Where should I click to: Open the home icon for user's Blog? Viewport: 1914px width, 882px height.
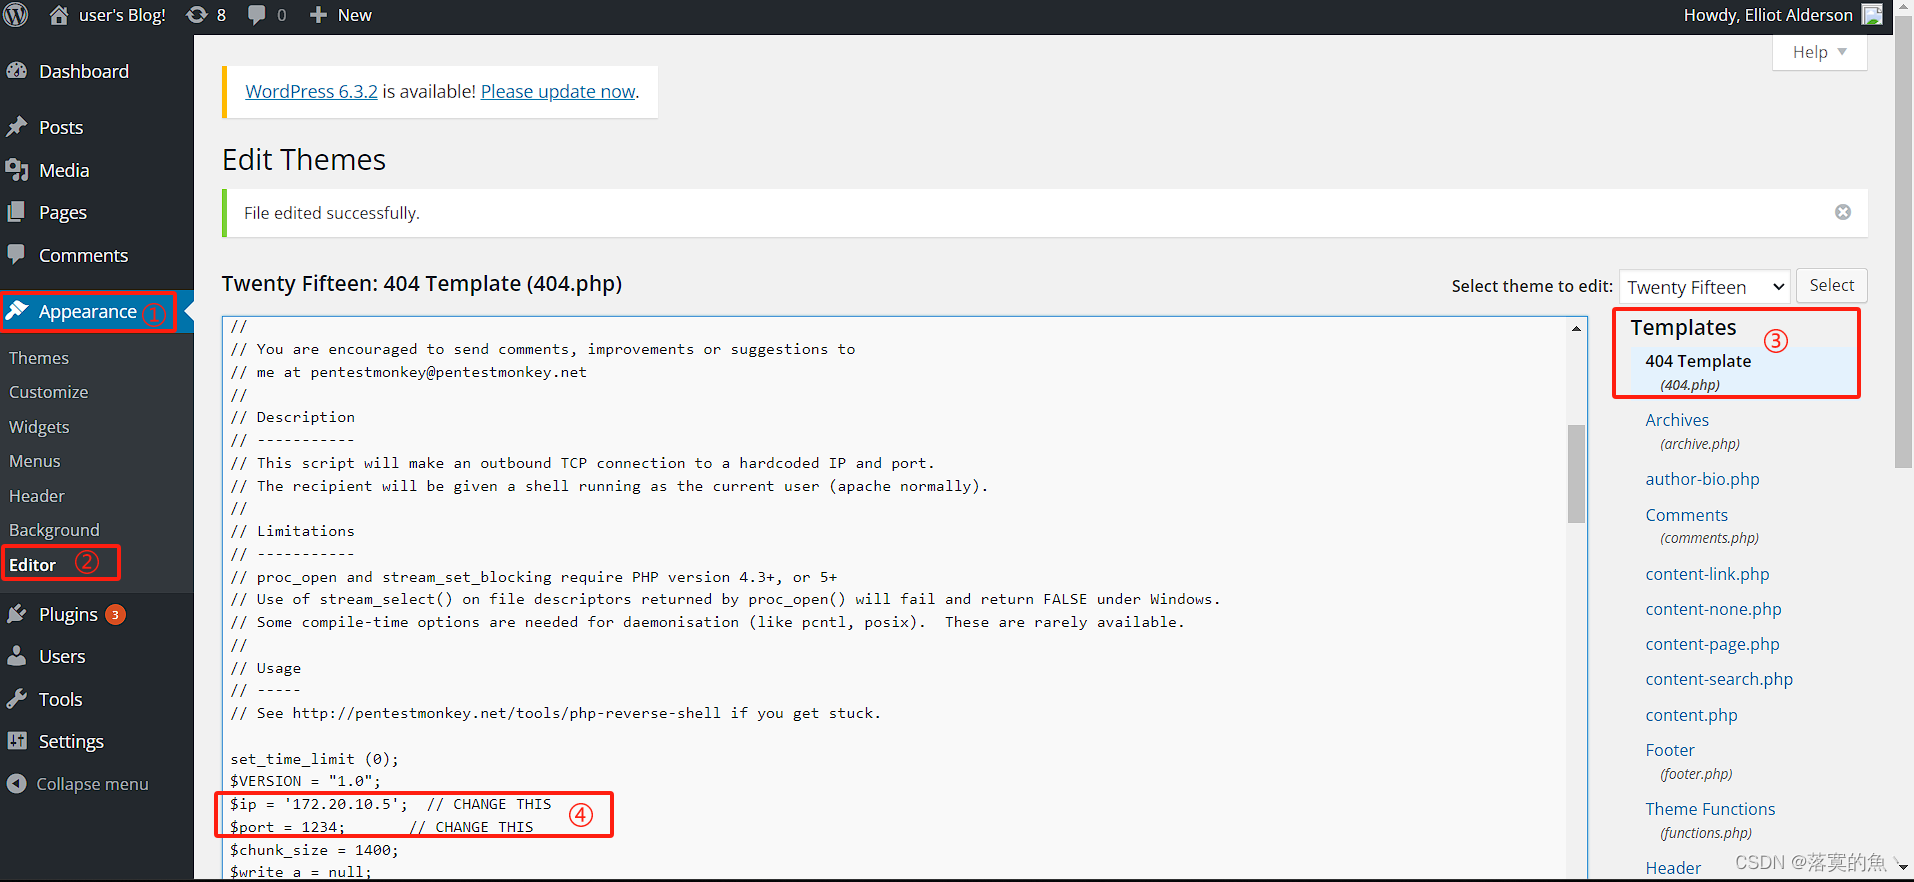(59, 15)
